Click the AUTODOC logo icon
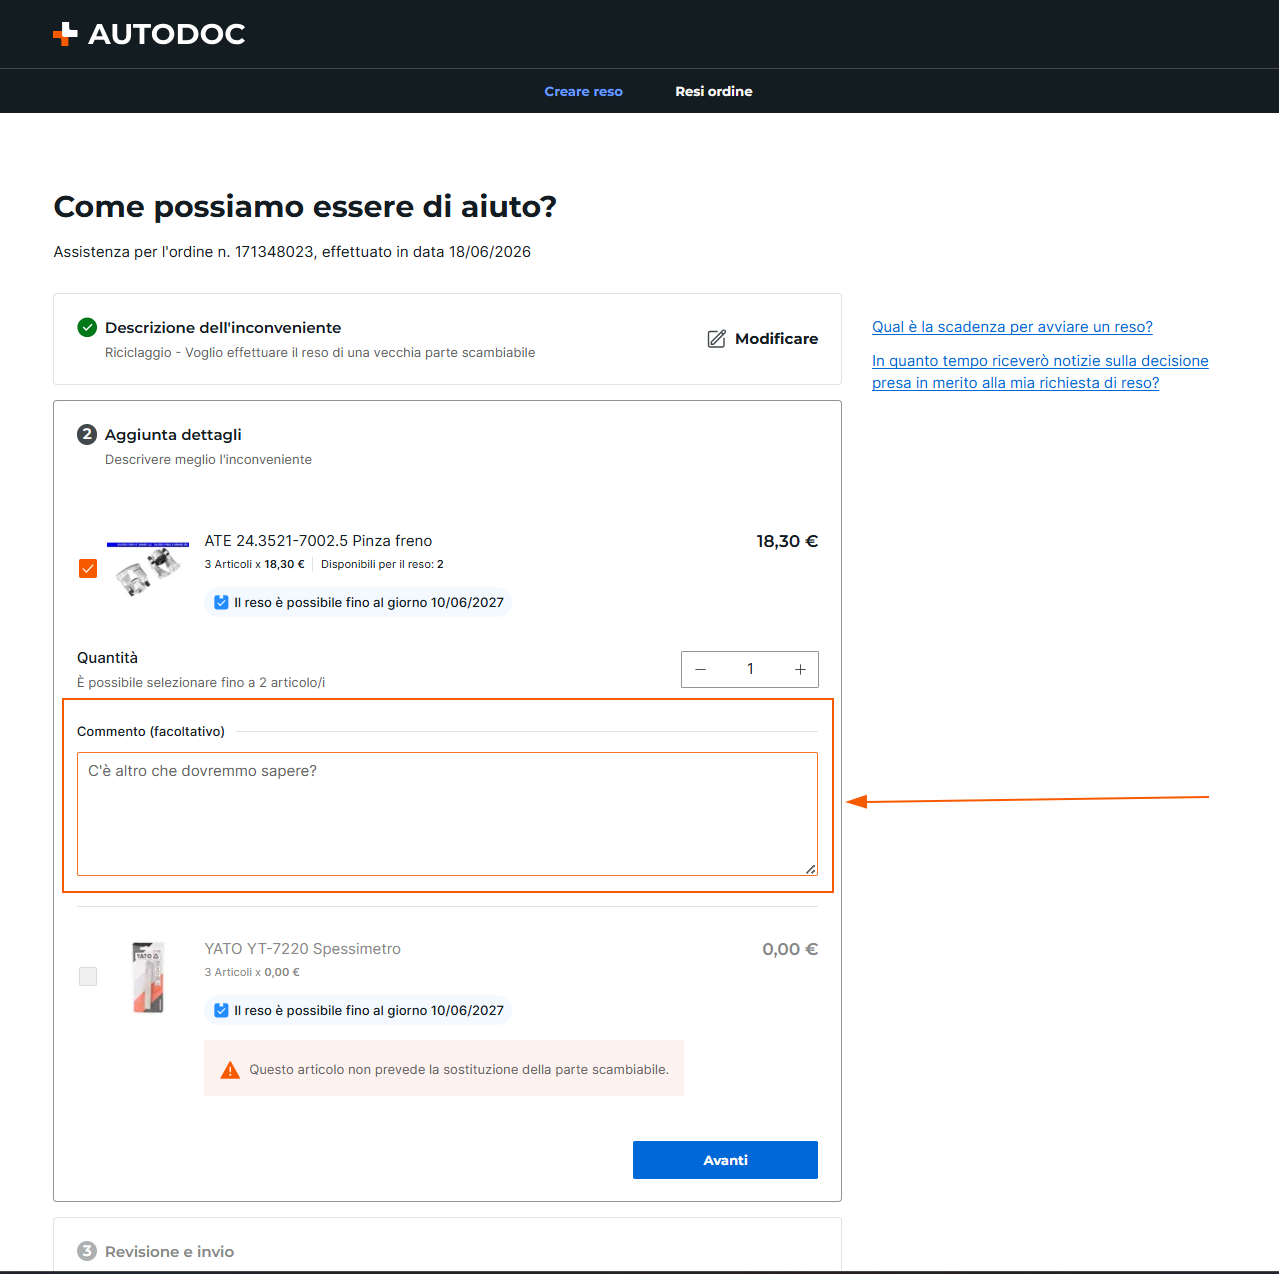Screen dimensions: 1279x1274 point(65,34)
